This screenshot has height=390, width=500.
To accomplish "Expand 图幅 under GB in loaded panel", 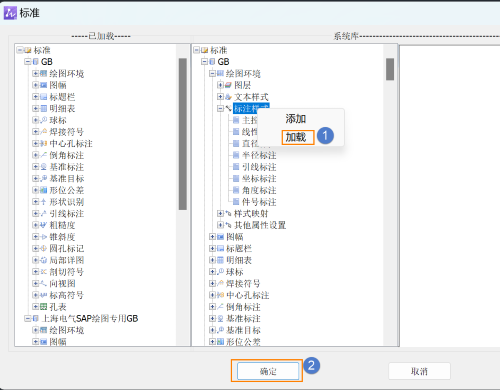I will [35, 85].
